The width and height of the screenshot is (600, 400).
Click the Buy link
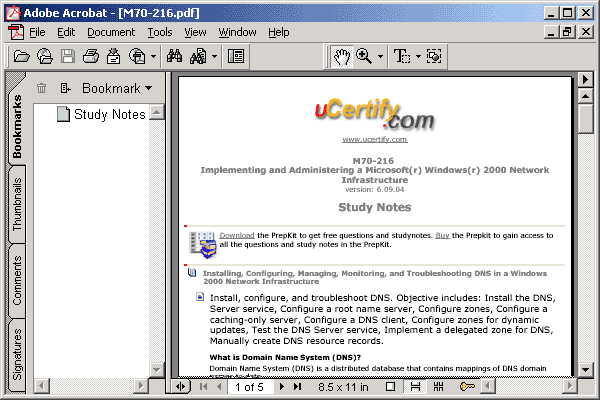[x=442, y=235]
